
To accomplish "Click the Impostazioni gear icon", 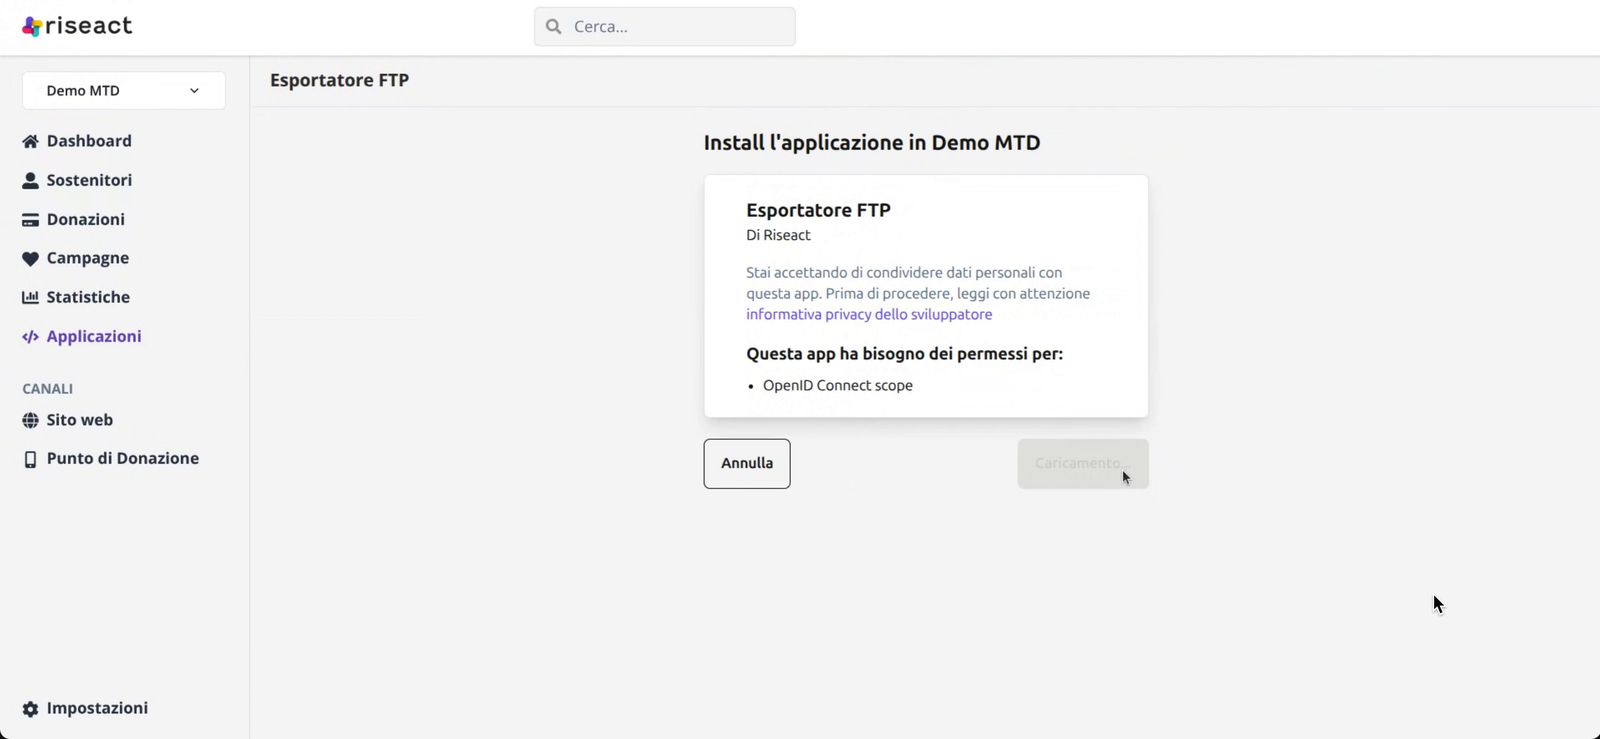I will click(x=30, y=708).
